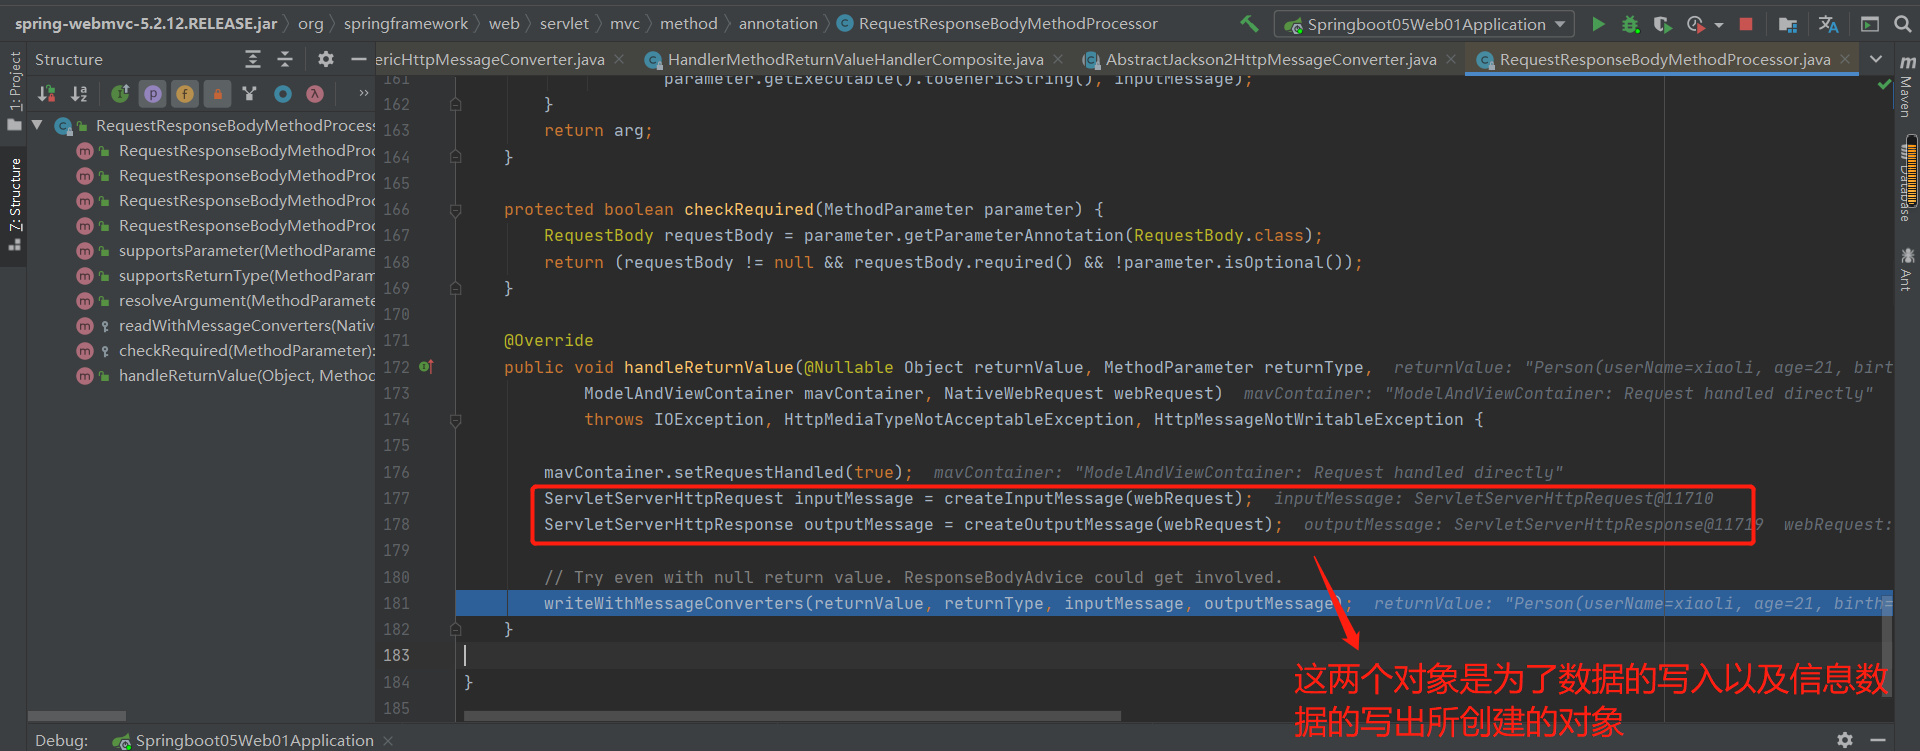Fold checkRequired method at line 166
Screen dimensions: 1920x751
click(x=456, y=210)
